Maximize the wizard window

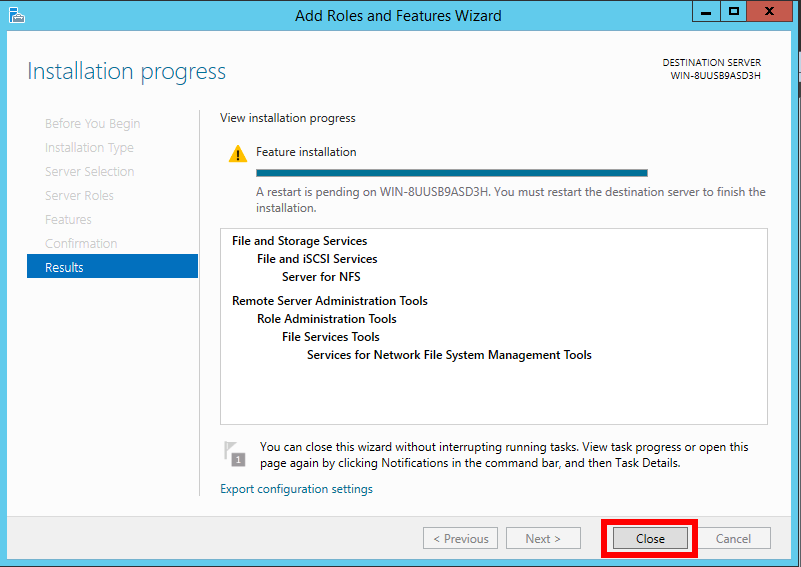point(734,12)
